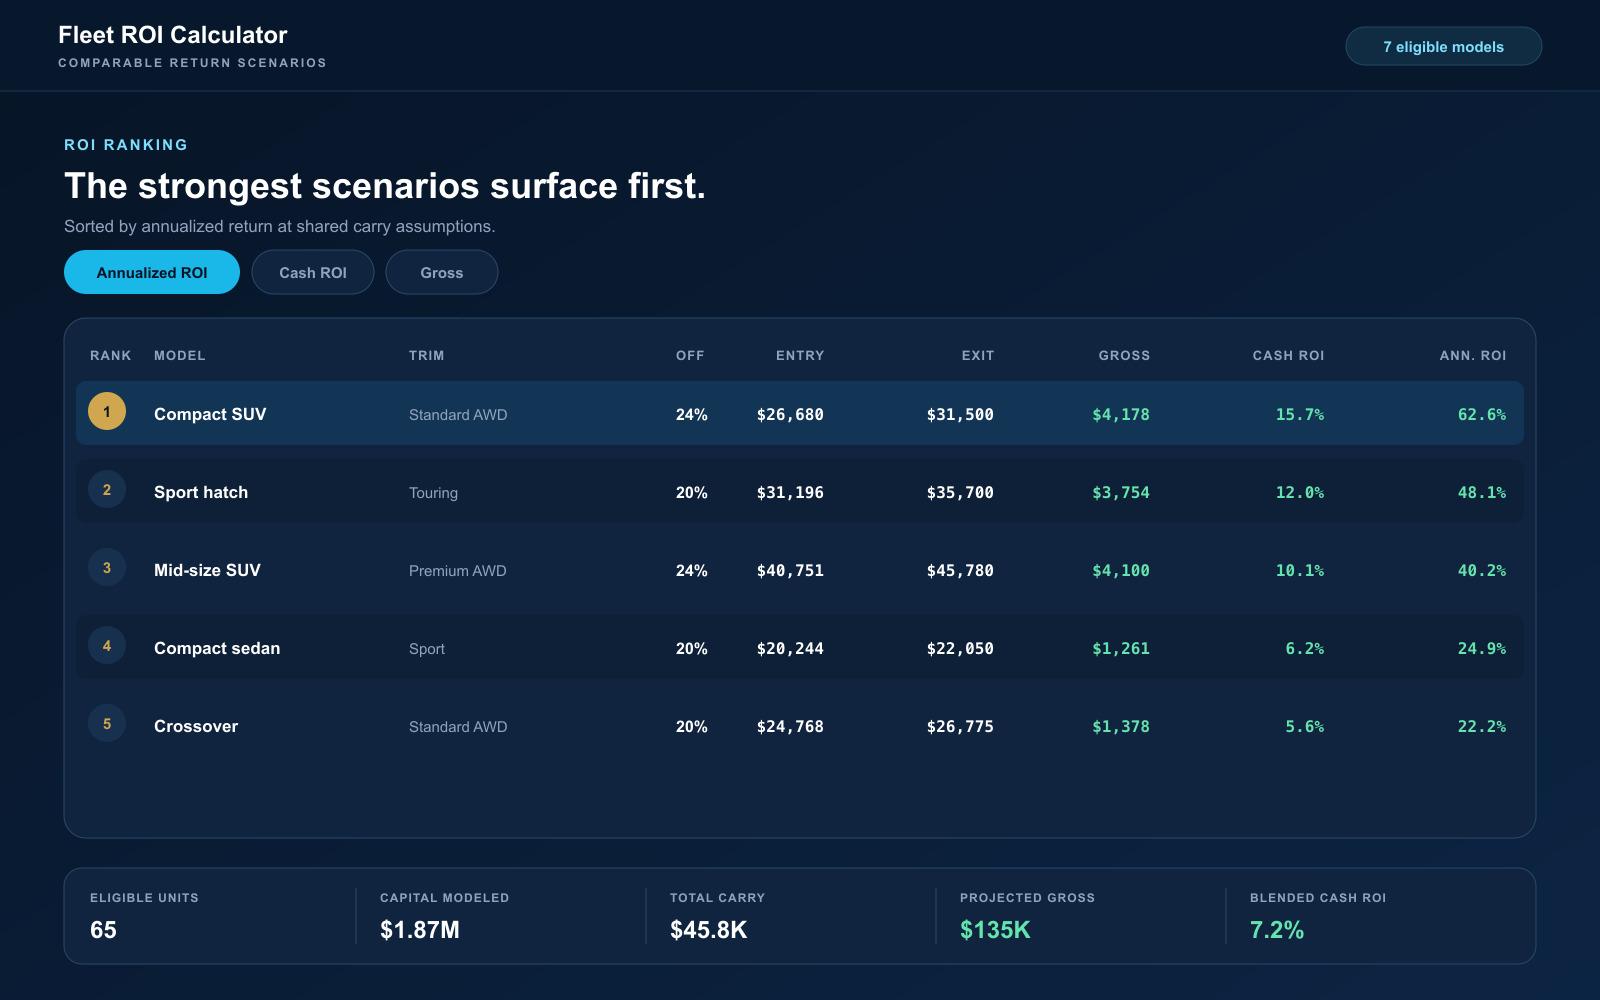
Task: Click rank 1 gold badge
Action: pos(107,411)
